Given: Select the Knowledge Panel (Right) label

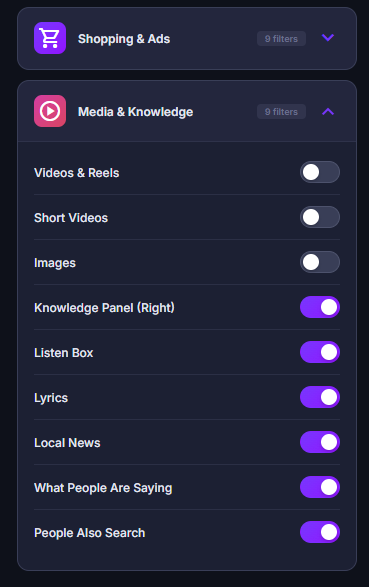Looking at the screenshot, I should coord(104,308).
